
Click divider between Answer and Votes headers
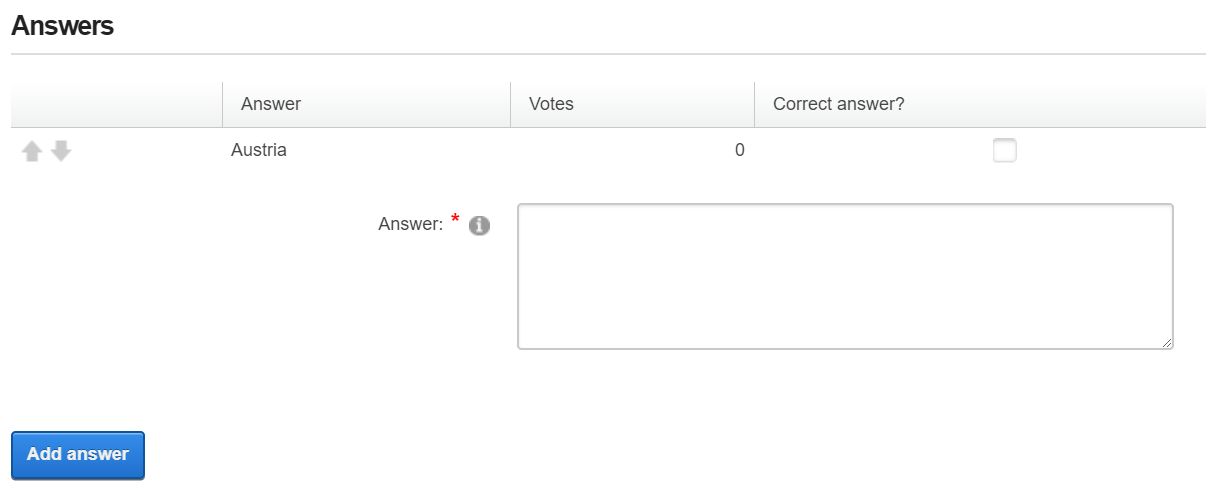pyautogui.click(x=510, y=104)
